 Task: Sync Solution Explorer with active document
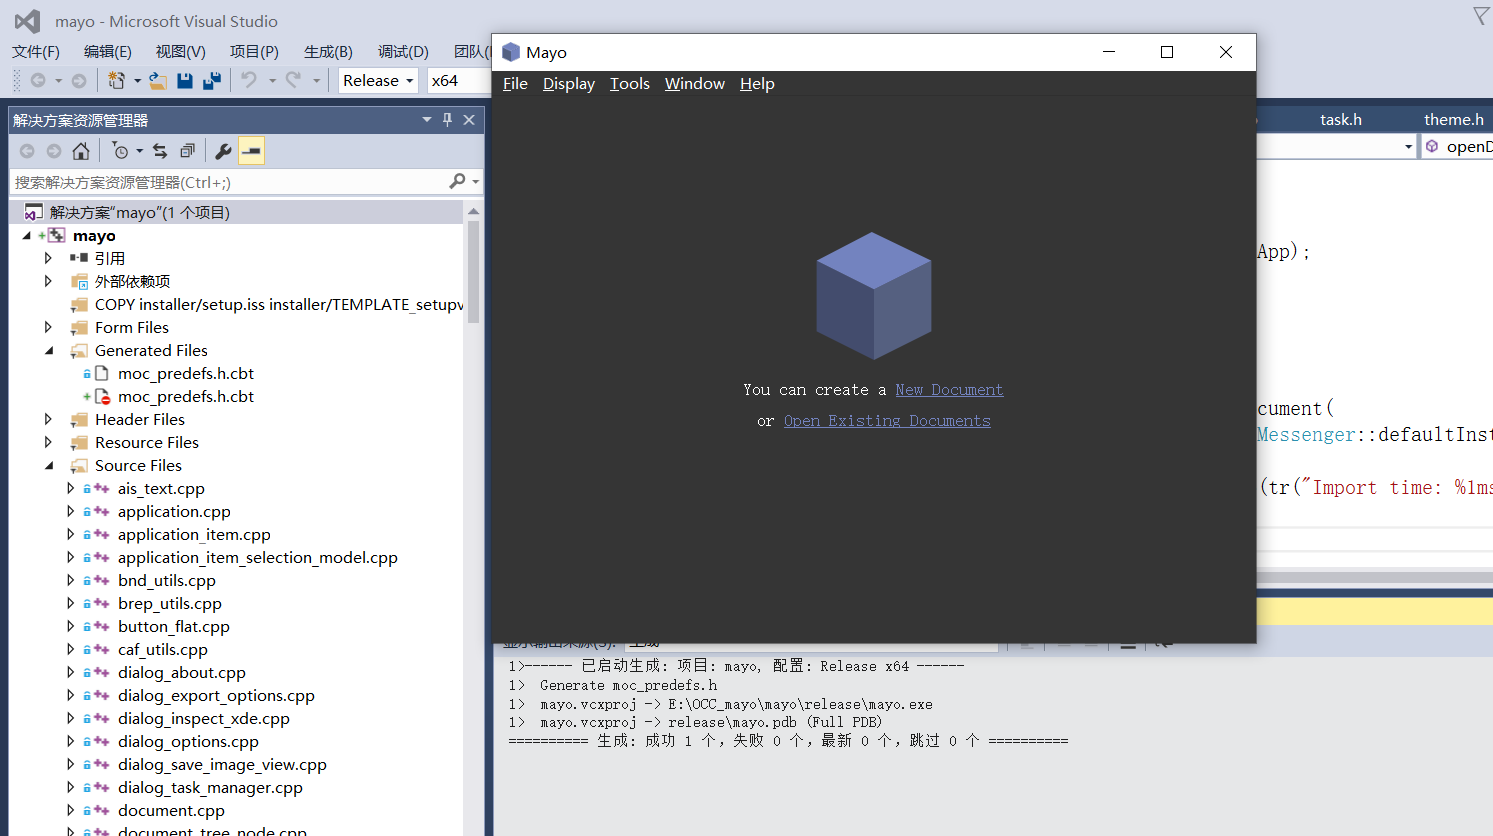click(160, 150)
